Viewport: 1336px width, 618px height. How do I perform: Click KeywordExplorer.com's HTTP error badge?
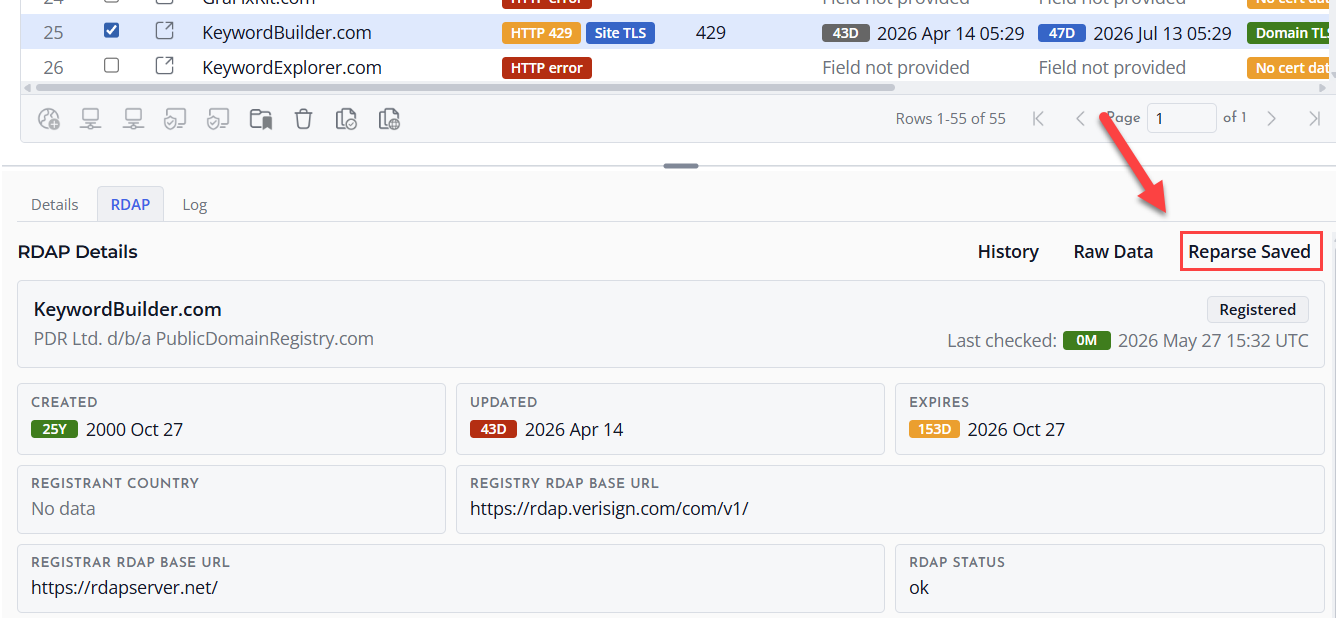[x=546, y=68]
